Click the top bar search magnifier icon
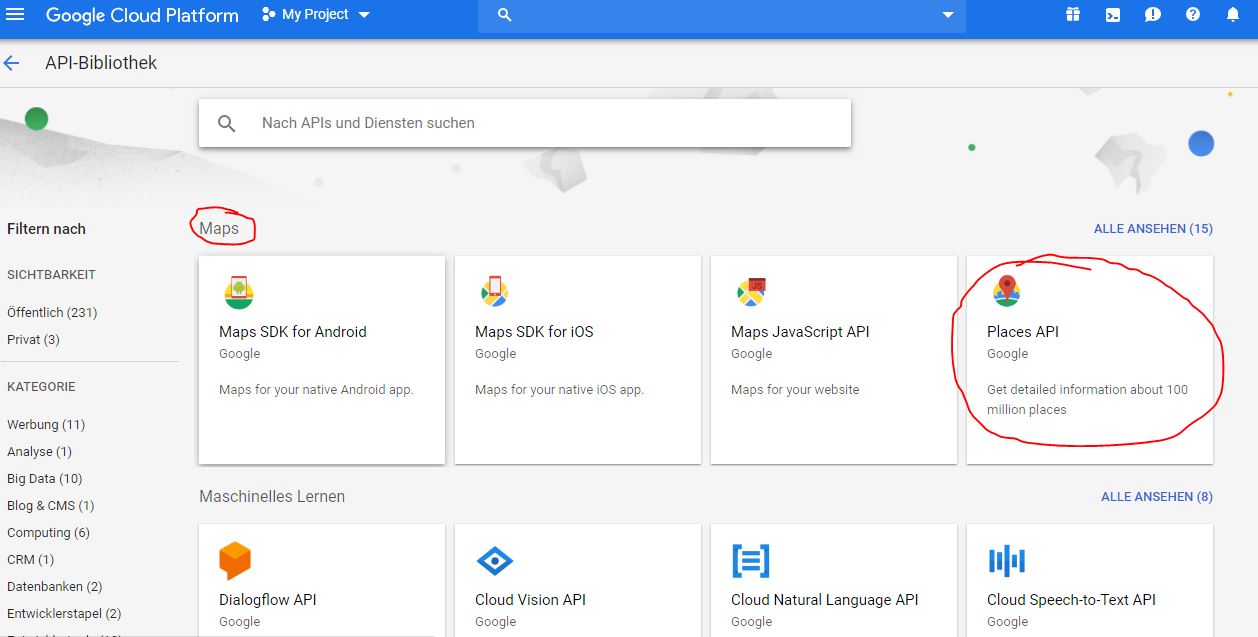Viewport: 1258px width, 637px height. pos(504,15)
